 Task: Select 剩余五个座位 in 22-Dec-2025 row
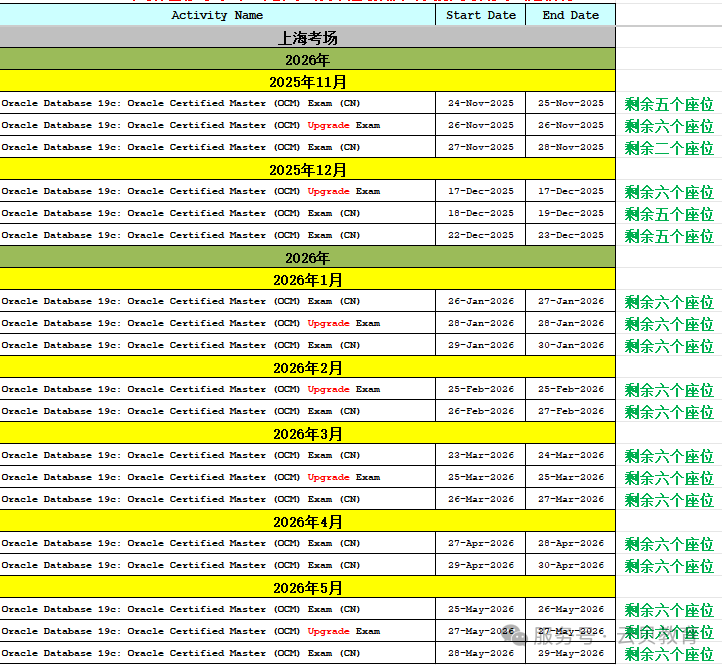tap(669, 236)
